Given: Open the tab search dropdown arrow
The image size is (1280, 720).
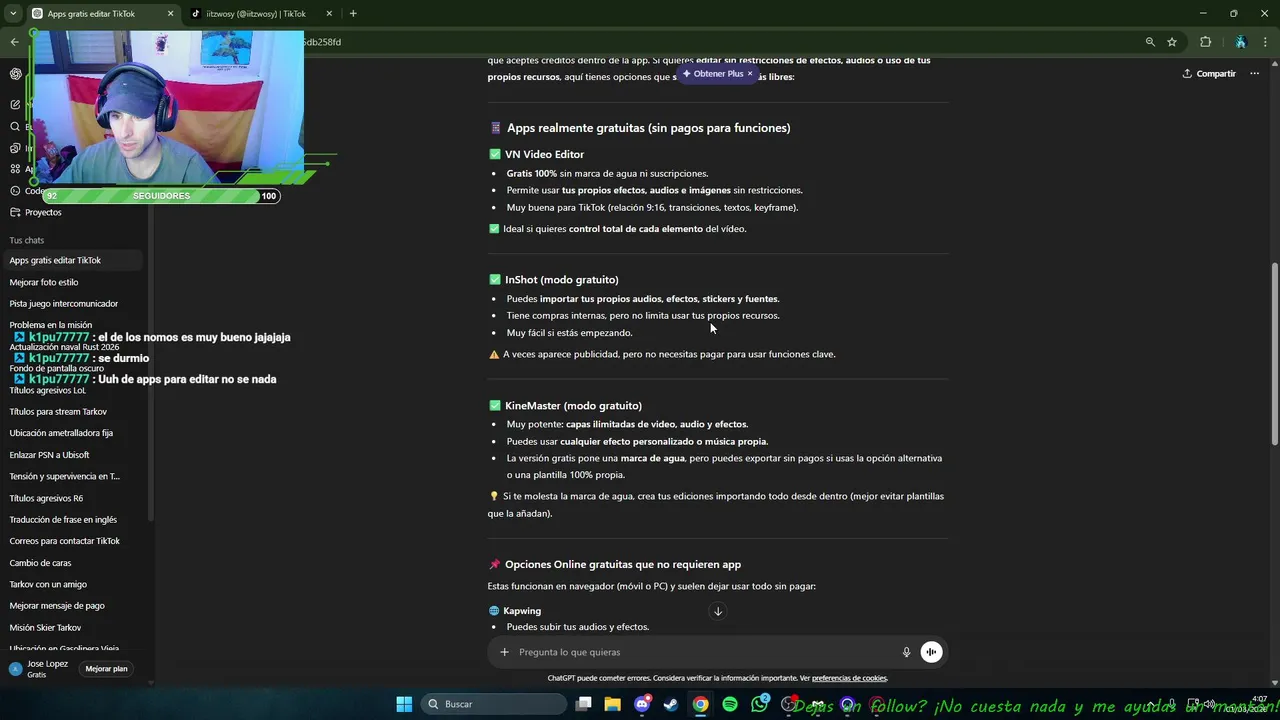Looking at the screenshot, I should coord(11,14).
